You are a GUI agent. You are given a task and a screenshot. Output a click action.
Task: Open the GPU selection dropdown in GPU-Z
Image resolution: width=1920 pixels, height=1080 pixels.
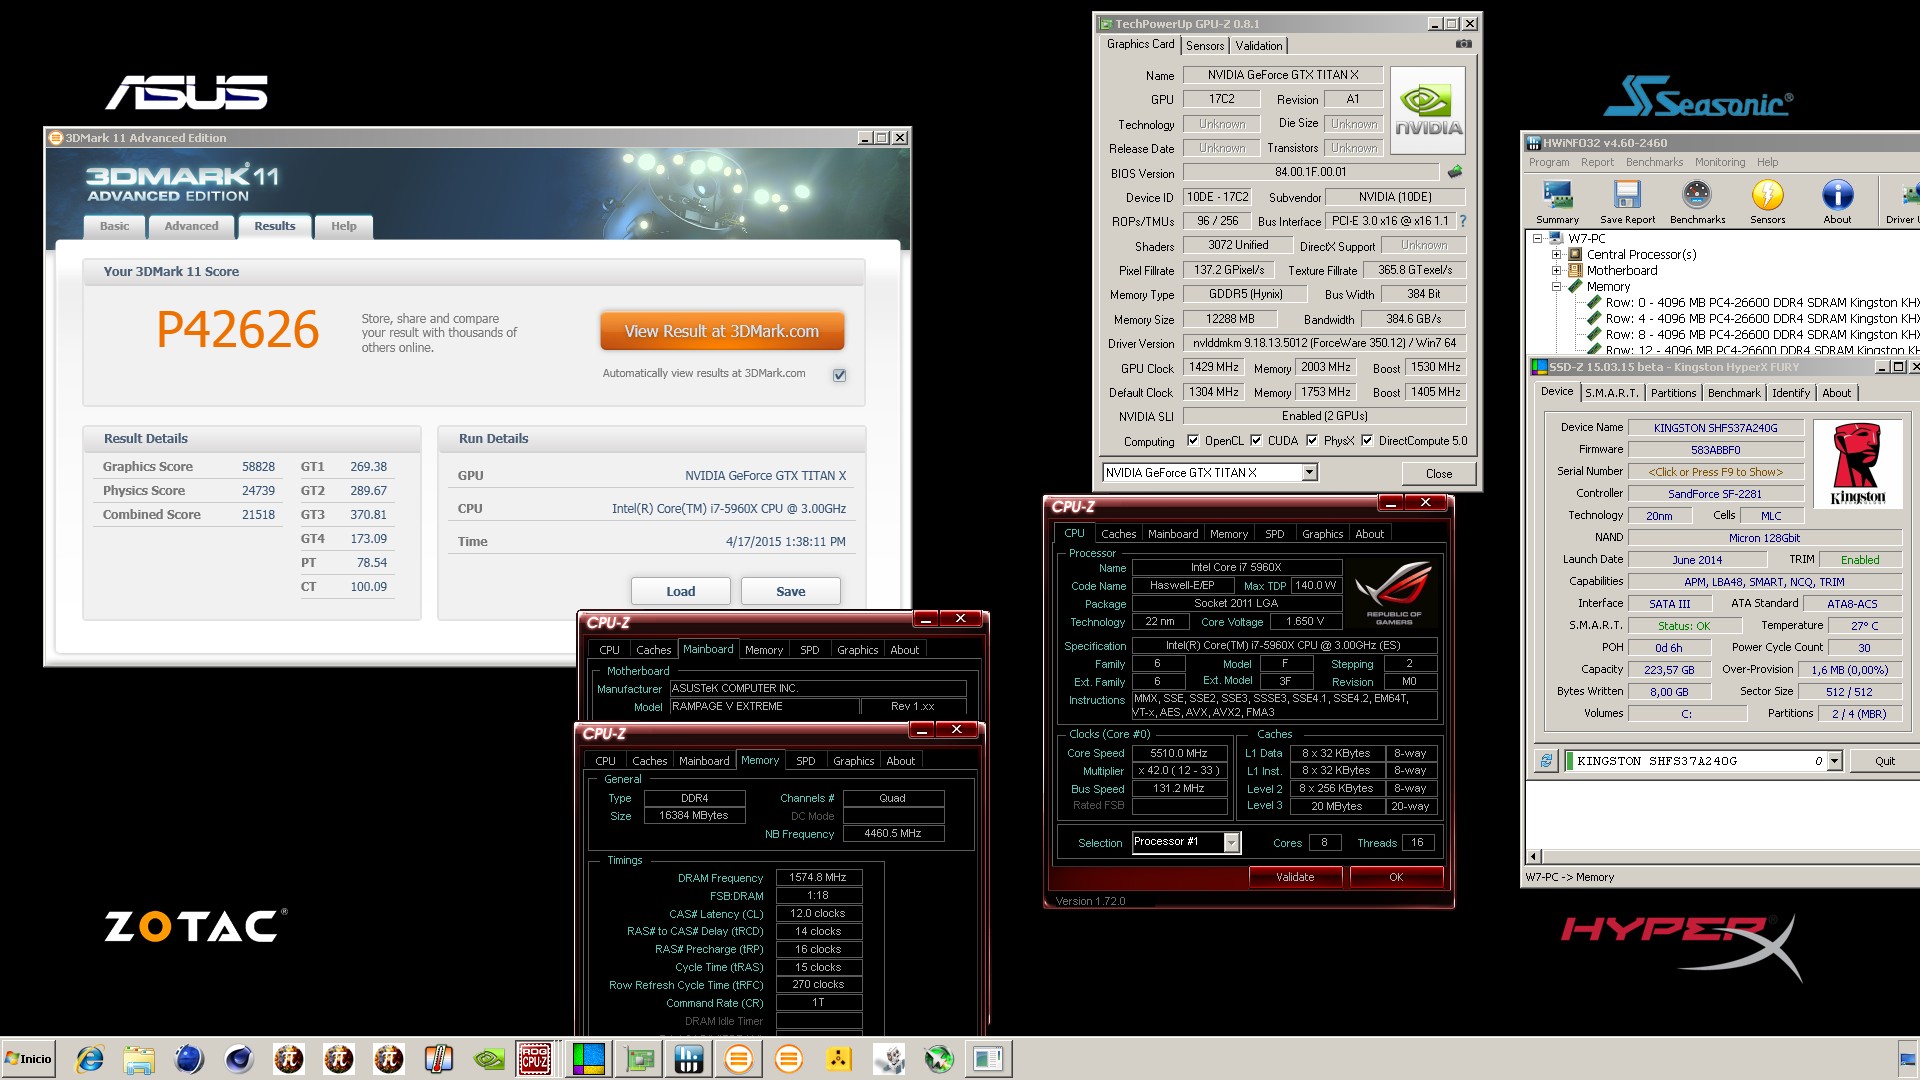[x=1309, y=473]
